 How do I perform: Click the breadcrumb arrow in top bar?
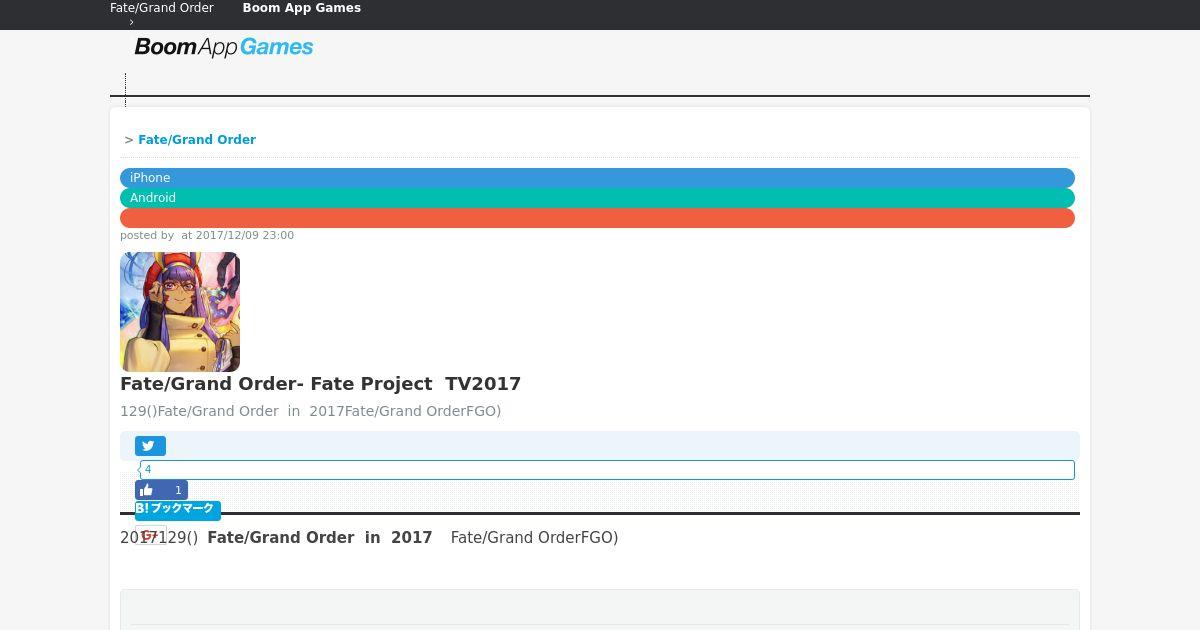[131, 22]
